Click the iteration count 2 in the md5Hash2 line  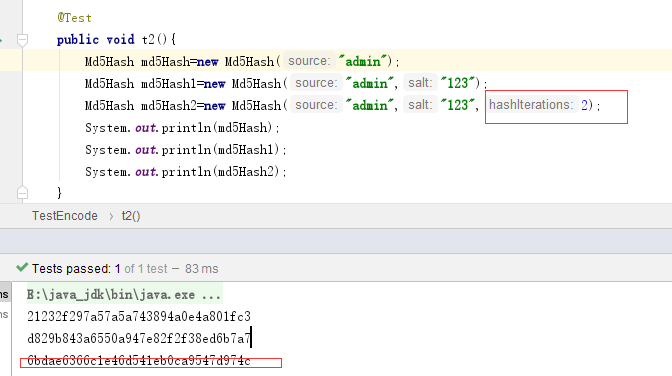[x=584, y=105]
